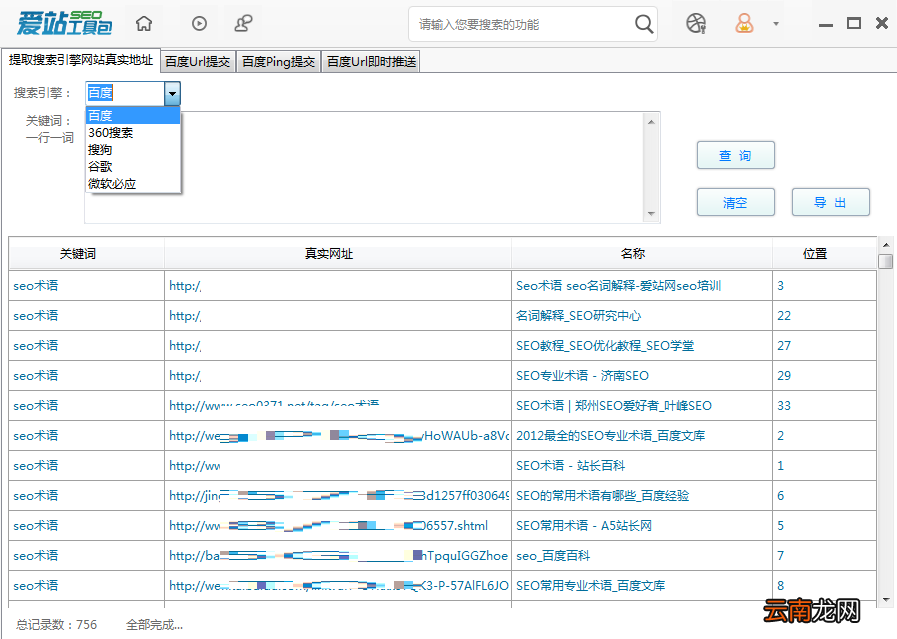897x639 pixels.
Task: Click the 清空 button
Action: tap(736, 202)
